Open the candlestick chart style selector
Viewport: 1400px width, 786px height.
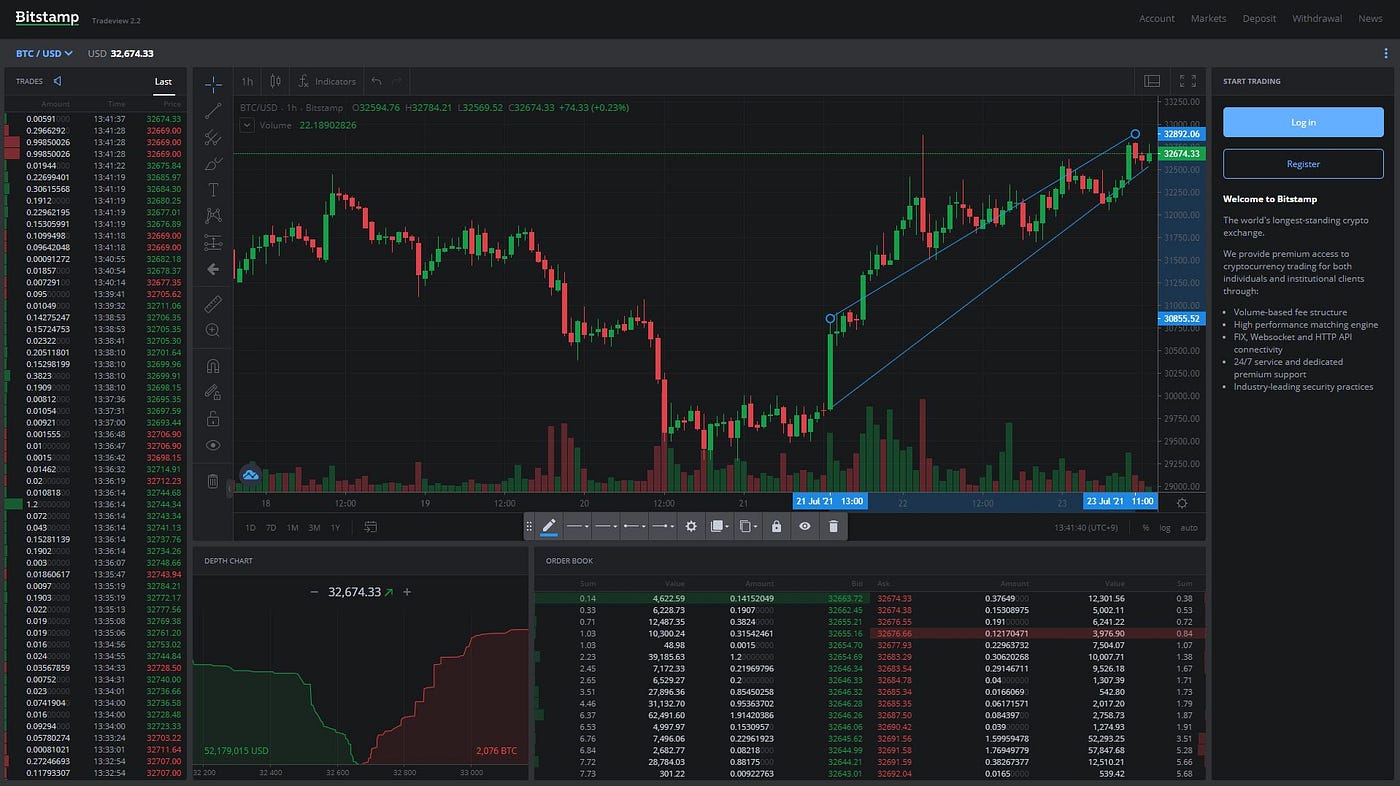click(x=276, y=81)
